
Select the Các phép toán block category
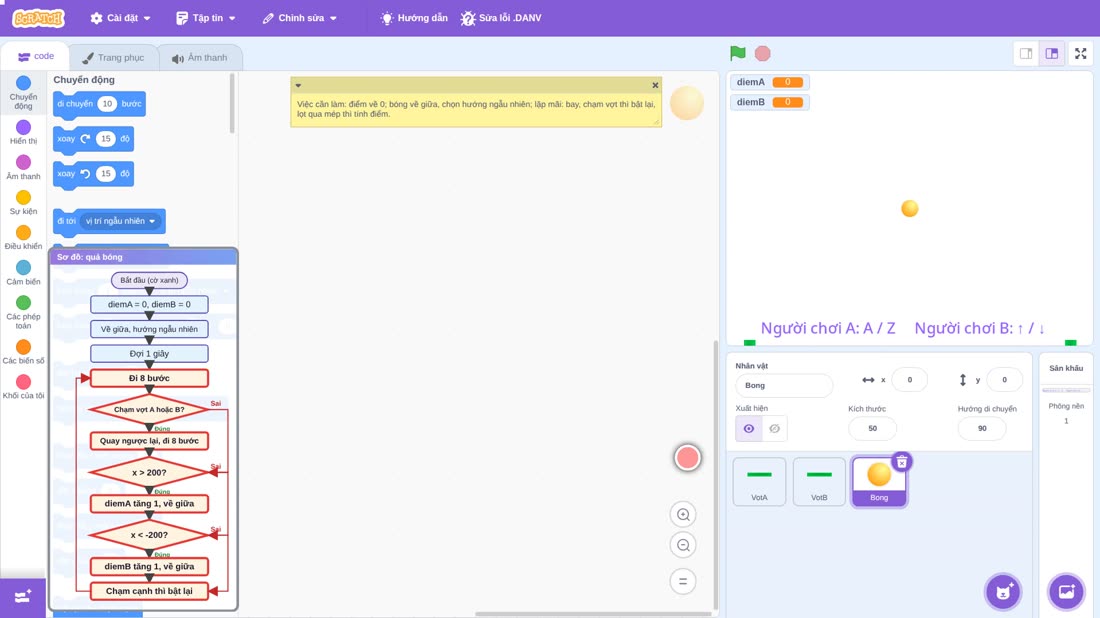click(23, 312)
